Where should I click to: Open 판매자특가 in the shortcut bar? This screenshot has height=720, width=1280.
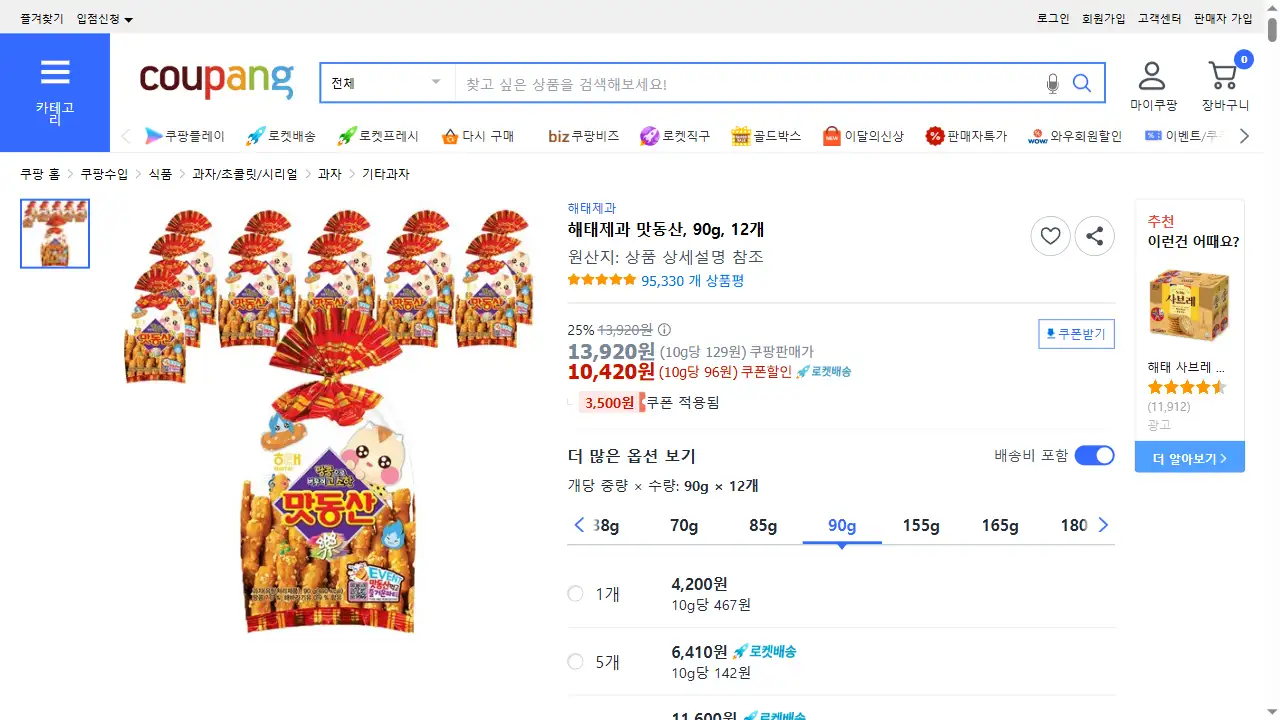(x=966, y=136)
